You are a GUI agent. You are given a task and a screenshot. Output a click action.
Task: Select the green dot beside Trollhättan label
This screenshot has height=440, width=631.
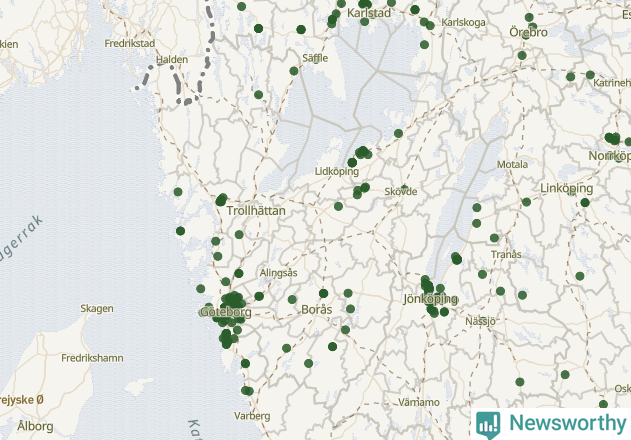221,200
